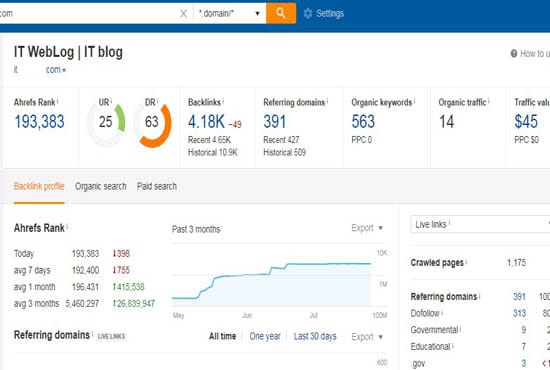This screenshot has width=550, height=370.
Task: Select All time range
Action: click(222, 336)
